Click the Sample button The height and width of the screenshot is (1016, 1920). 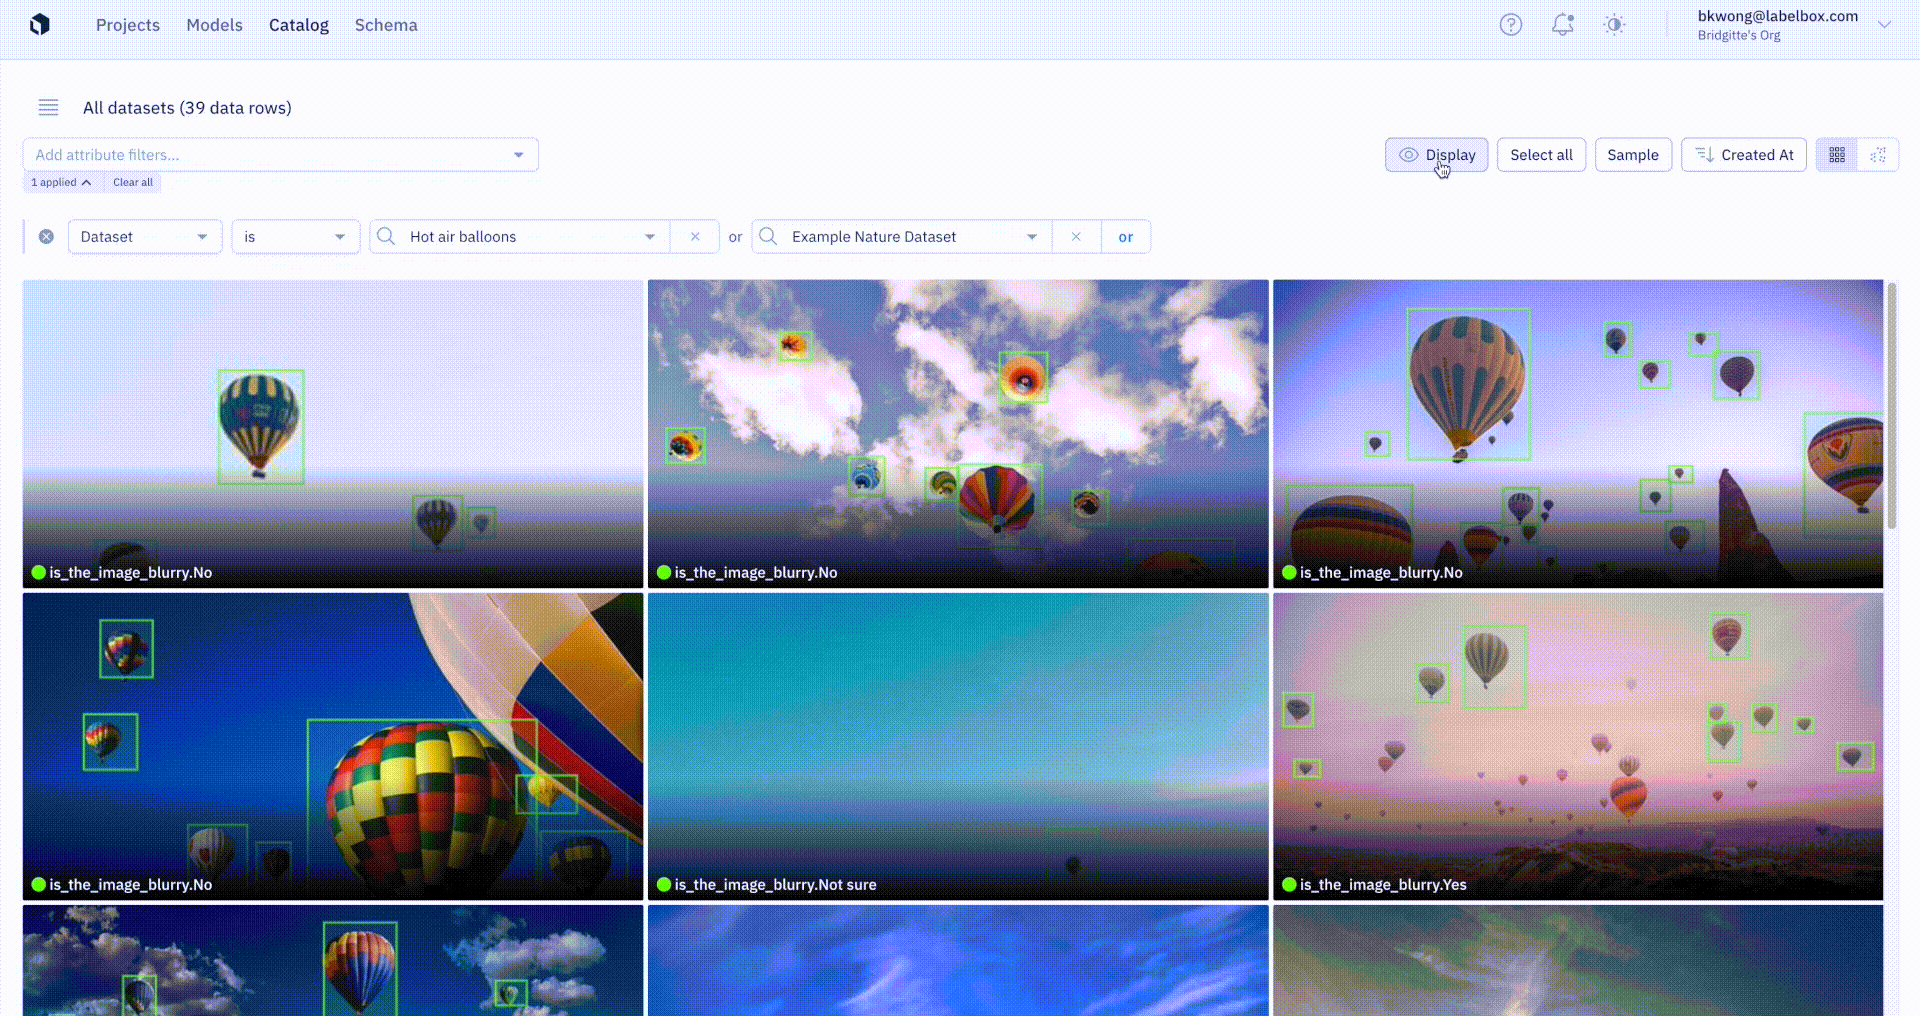click(x=1633, y=155)
